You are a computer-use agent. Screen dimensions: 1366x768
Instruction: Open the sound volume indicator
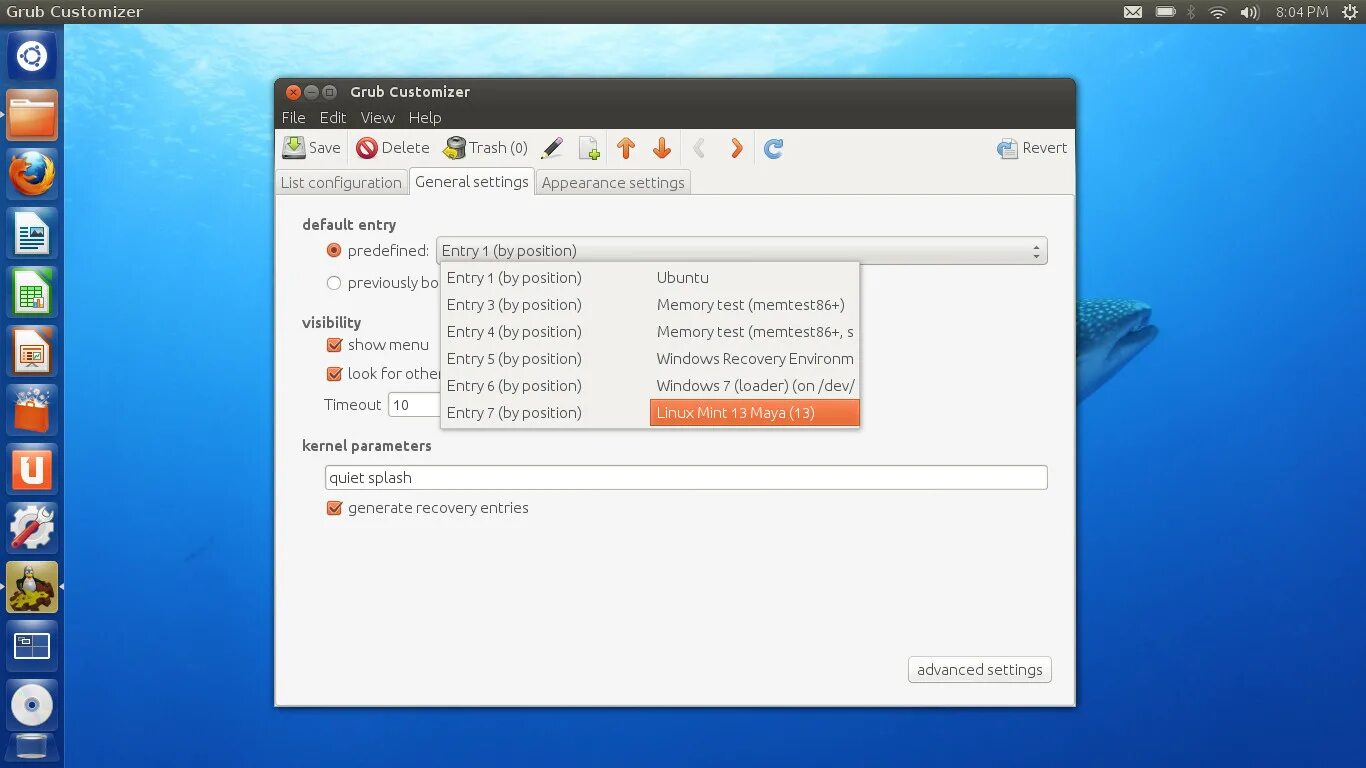coord(1250,12)
